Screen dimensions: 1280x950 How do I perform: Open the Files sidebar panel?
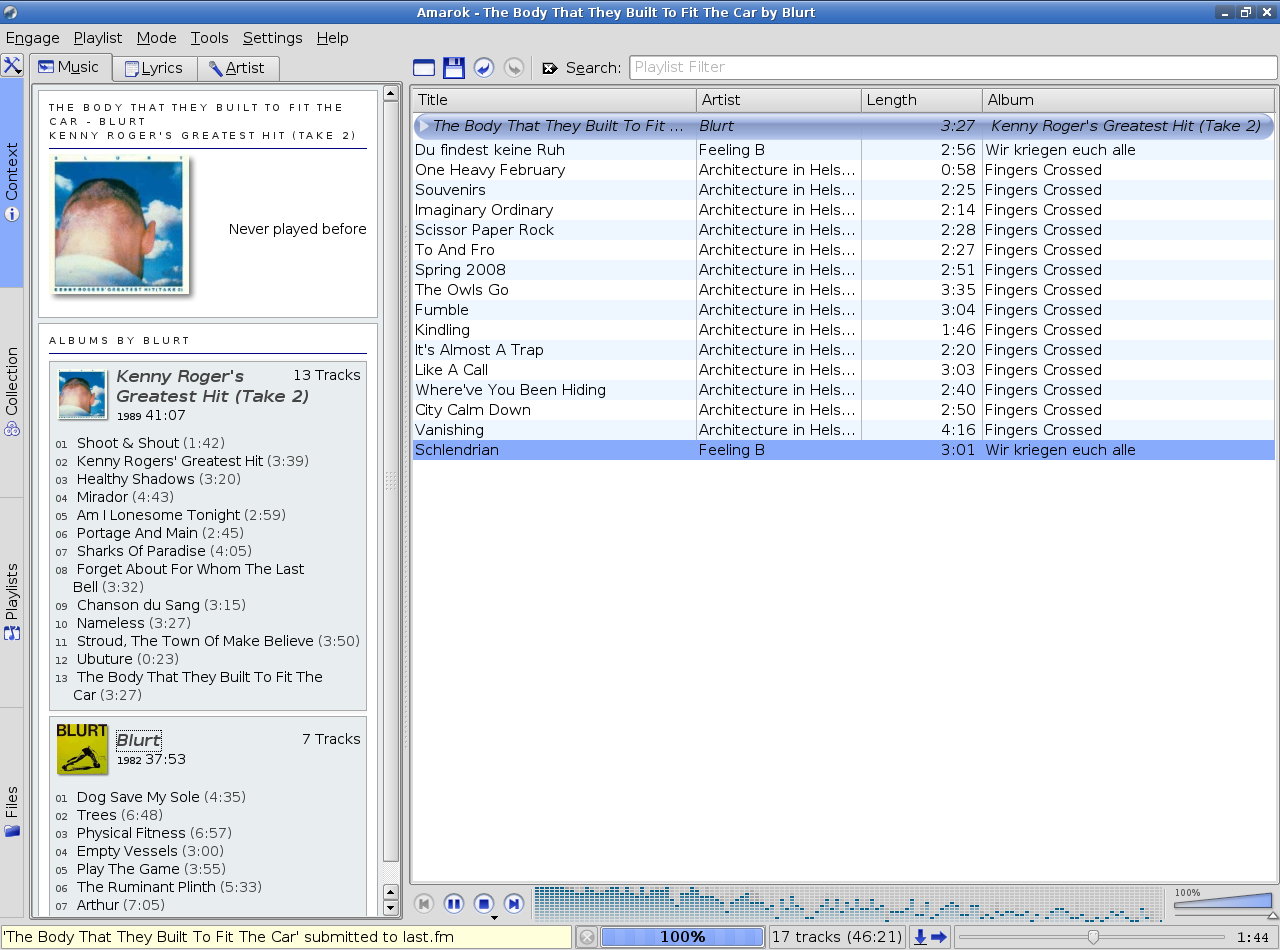(x=12, y=812)
